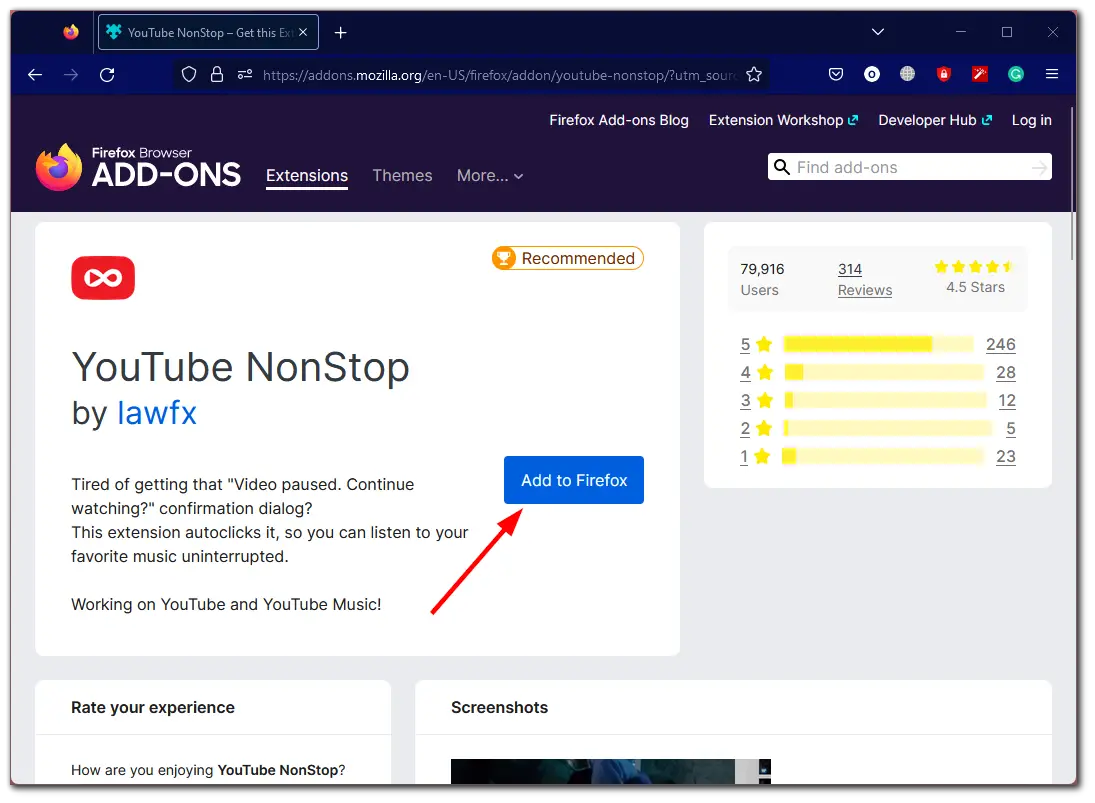Click the Add to Firefox button
The width and height of the screenshot is (1095, 803).
574,480
